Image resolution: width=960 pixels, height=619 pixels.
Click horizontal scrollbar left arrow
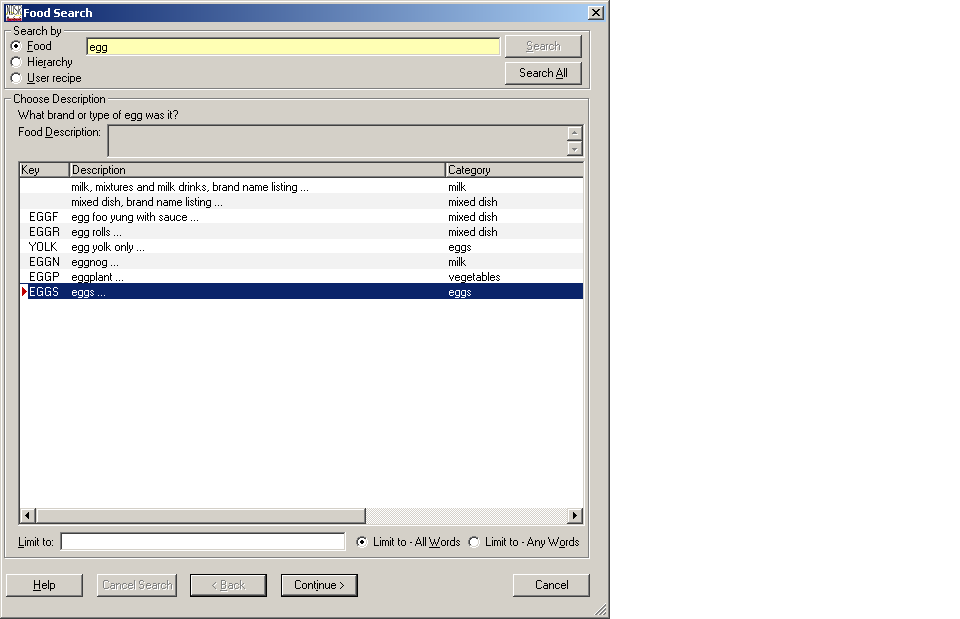[x=27, y=516]
